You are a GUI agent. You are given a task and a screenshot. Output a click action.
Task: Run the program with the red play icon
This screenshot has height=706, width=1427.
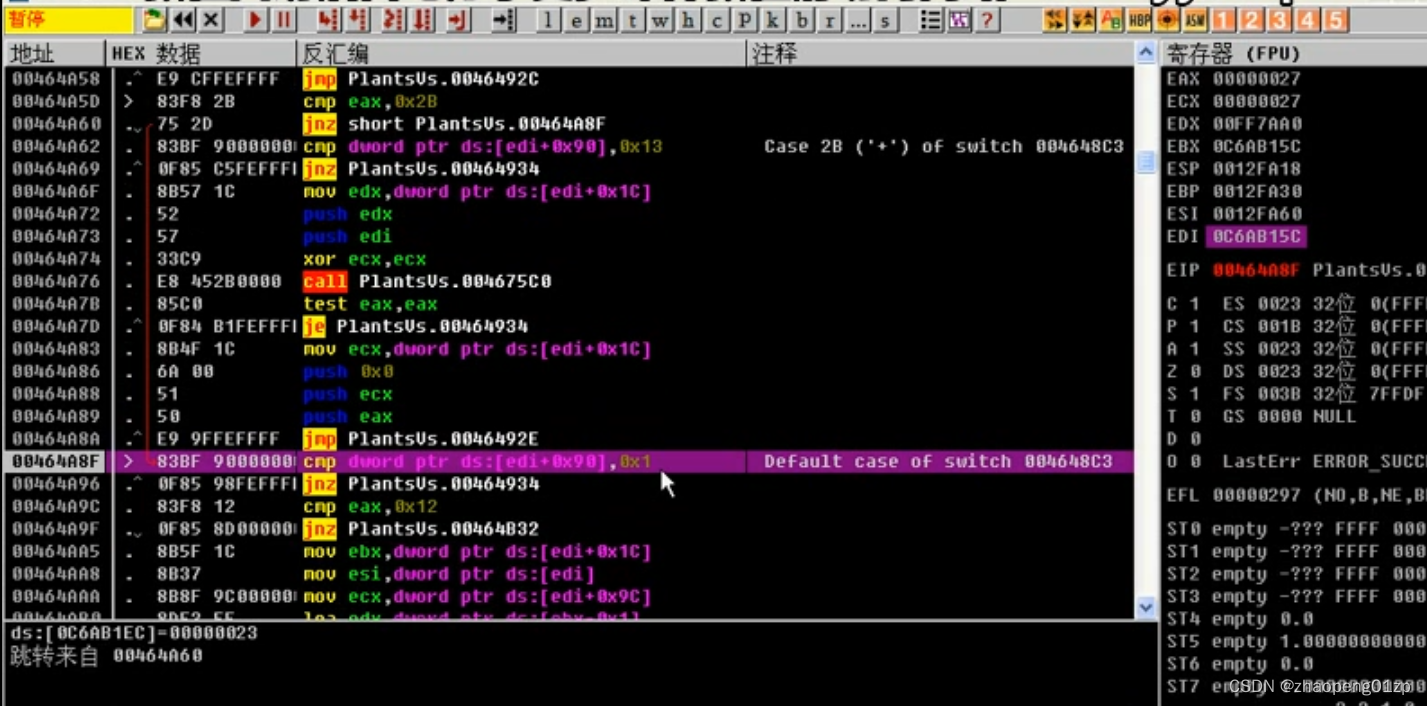255,20
